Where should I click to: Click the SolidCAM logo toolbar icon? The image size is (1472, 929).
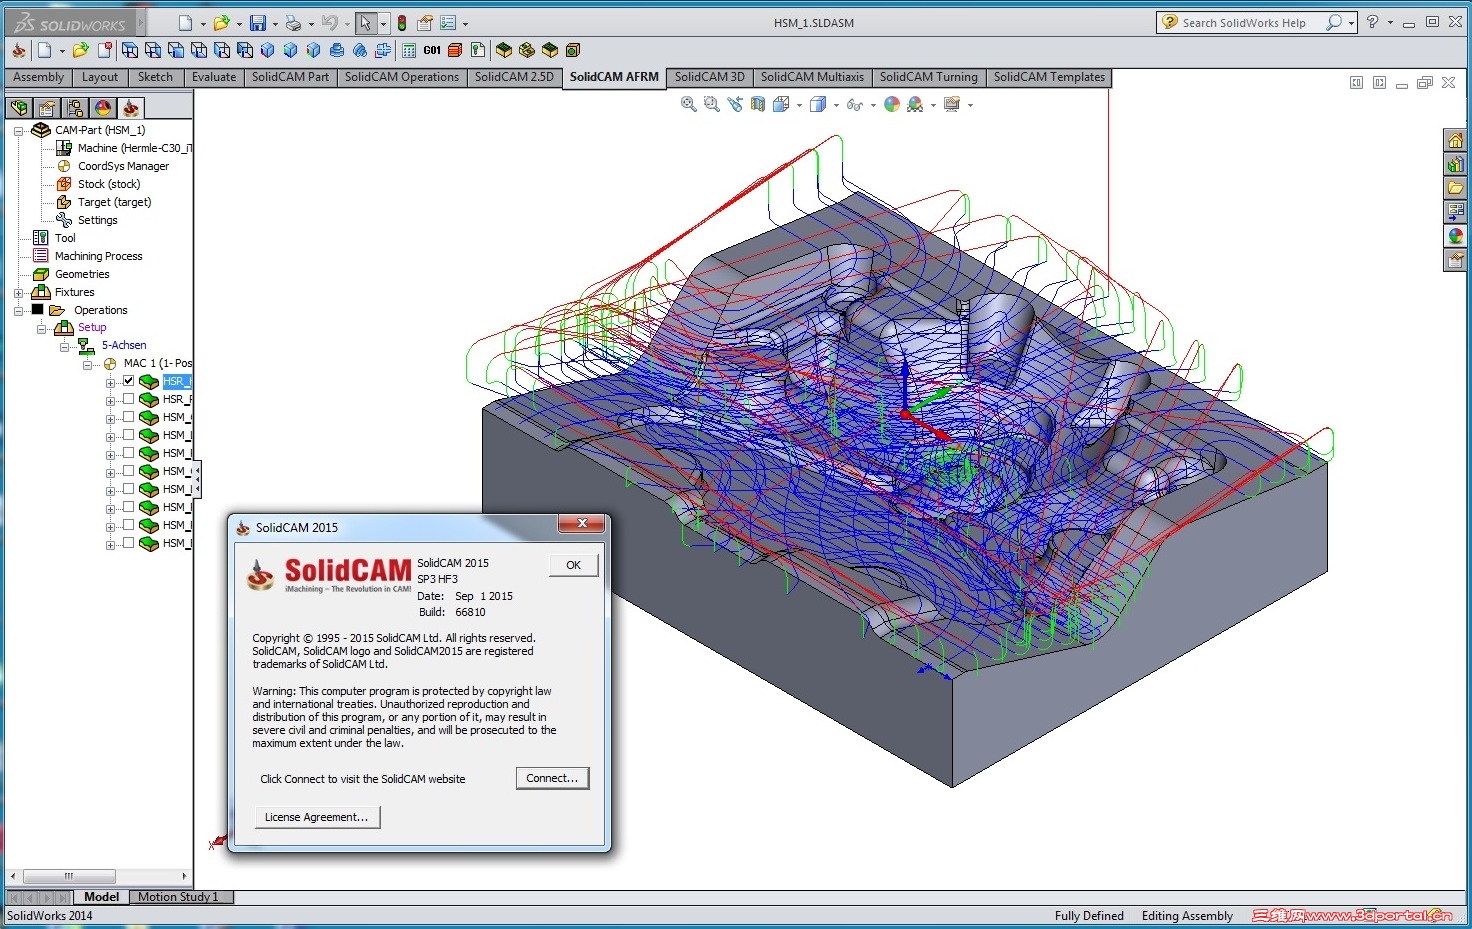coord(19,50)
